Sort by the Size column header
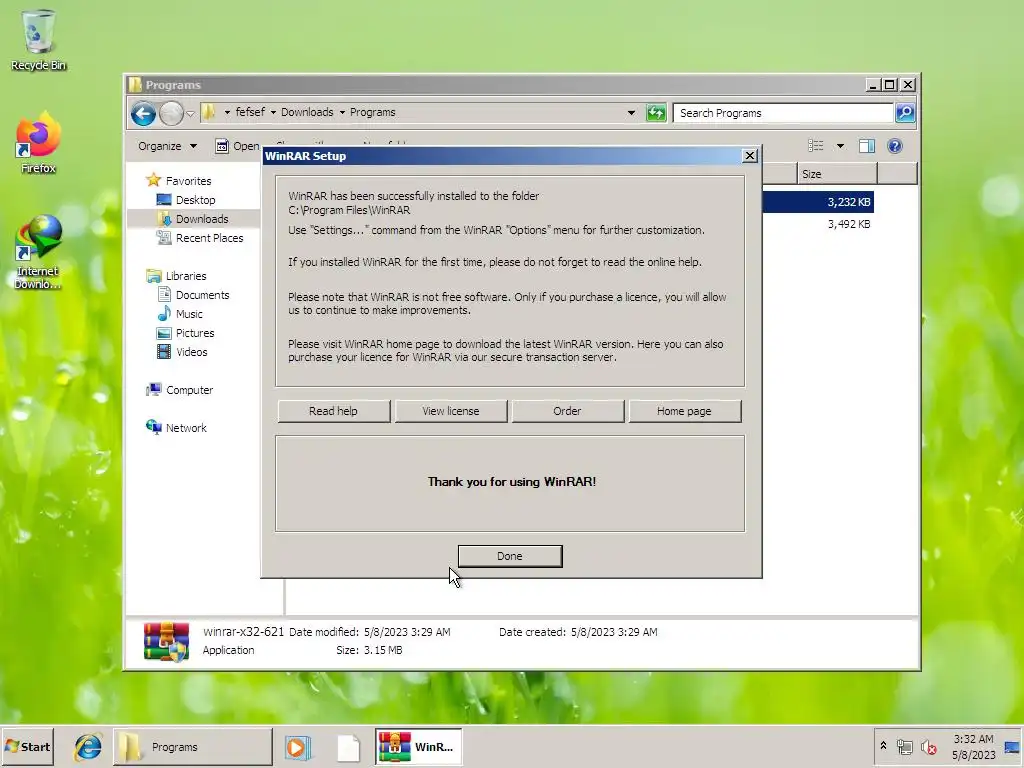1024x768 pixels. coord(837,174)
